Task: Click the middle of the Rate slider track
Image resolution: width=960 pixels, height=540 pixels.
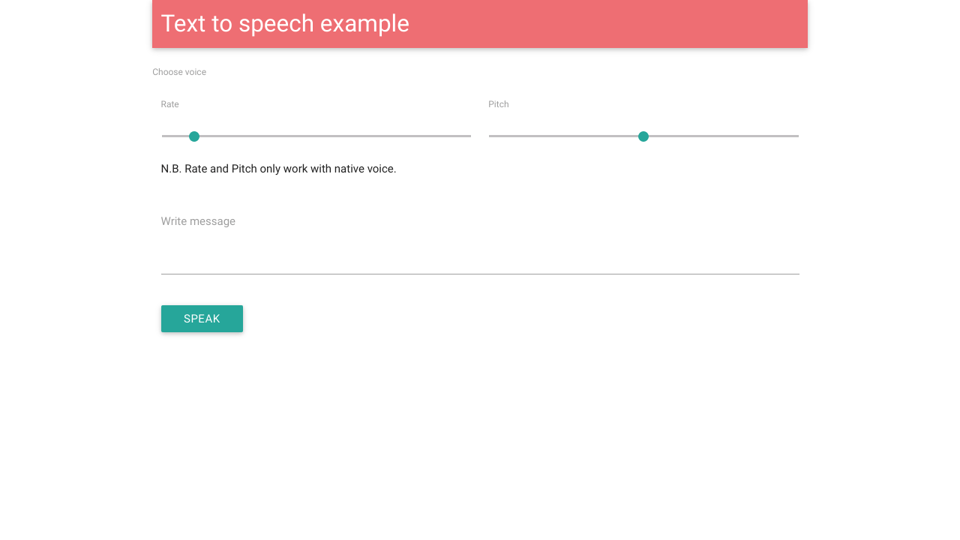Action: pyautogui.click(x=316, y=136)
